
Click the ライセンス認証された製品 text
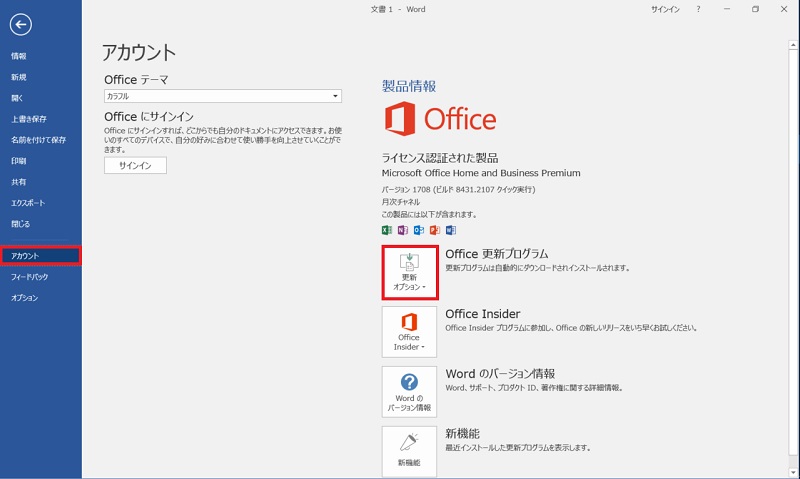[440, 158]
